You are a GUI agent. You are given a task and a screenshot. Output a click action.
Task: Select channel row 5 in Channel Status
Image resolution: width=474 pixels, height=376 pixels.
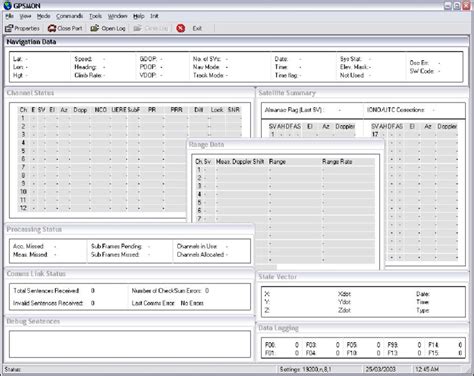pos(130,151)
